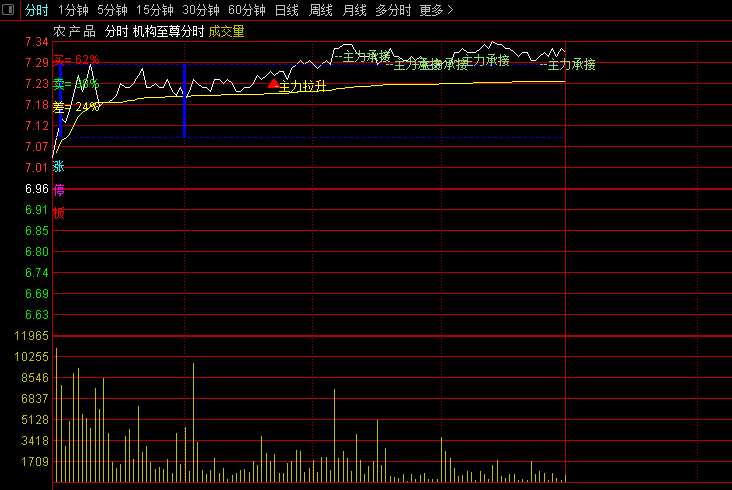
Task: Click the 7.34 price axis label
Action: pyautogui.click(x=37, y=42)
